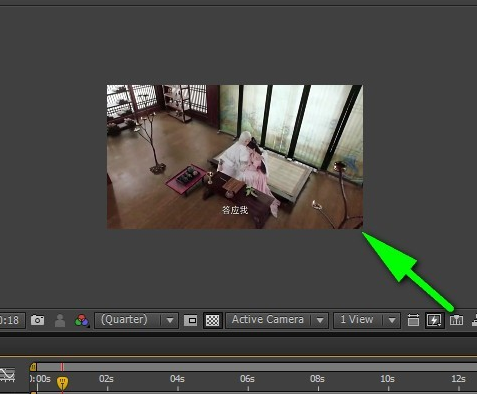
Task: Open the Fast Previews lightning icon
Action: click(x=434, y=321)
